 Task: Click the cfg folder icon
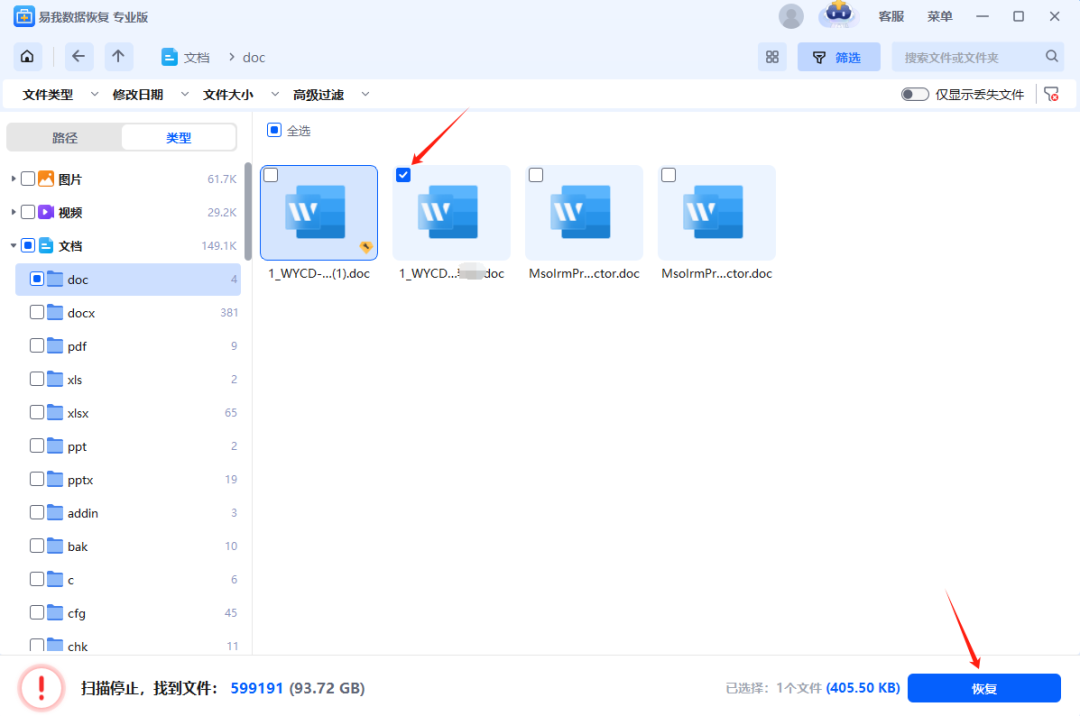[x=55, y=613]
